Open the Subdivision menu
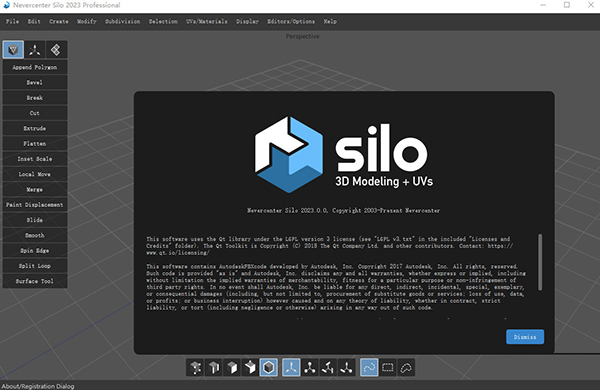600x390 pixels. [122, 21]
